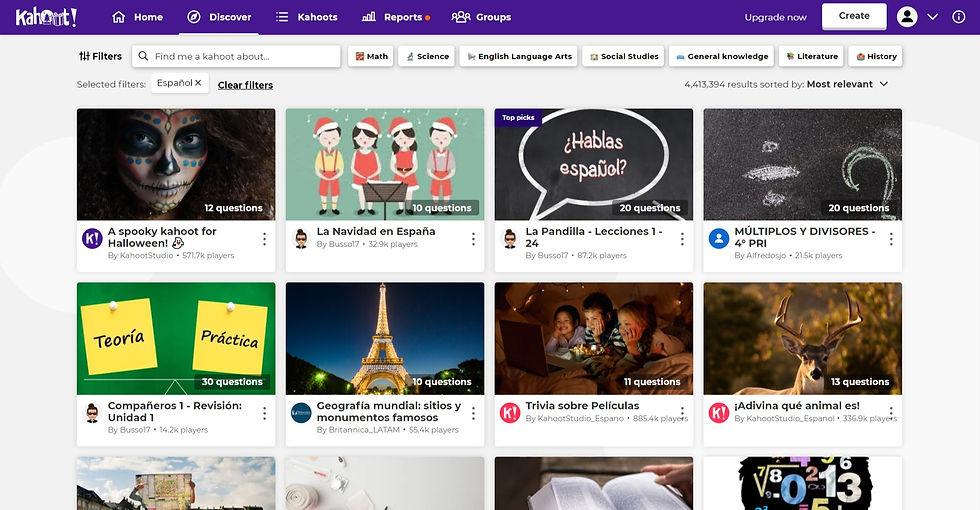Switch to the Kahoots tab
This screenshot has height=510, width=980.
(x=306, y=17)
